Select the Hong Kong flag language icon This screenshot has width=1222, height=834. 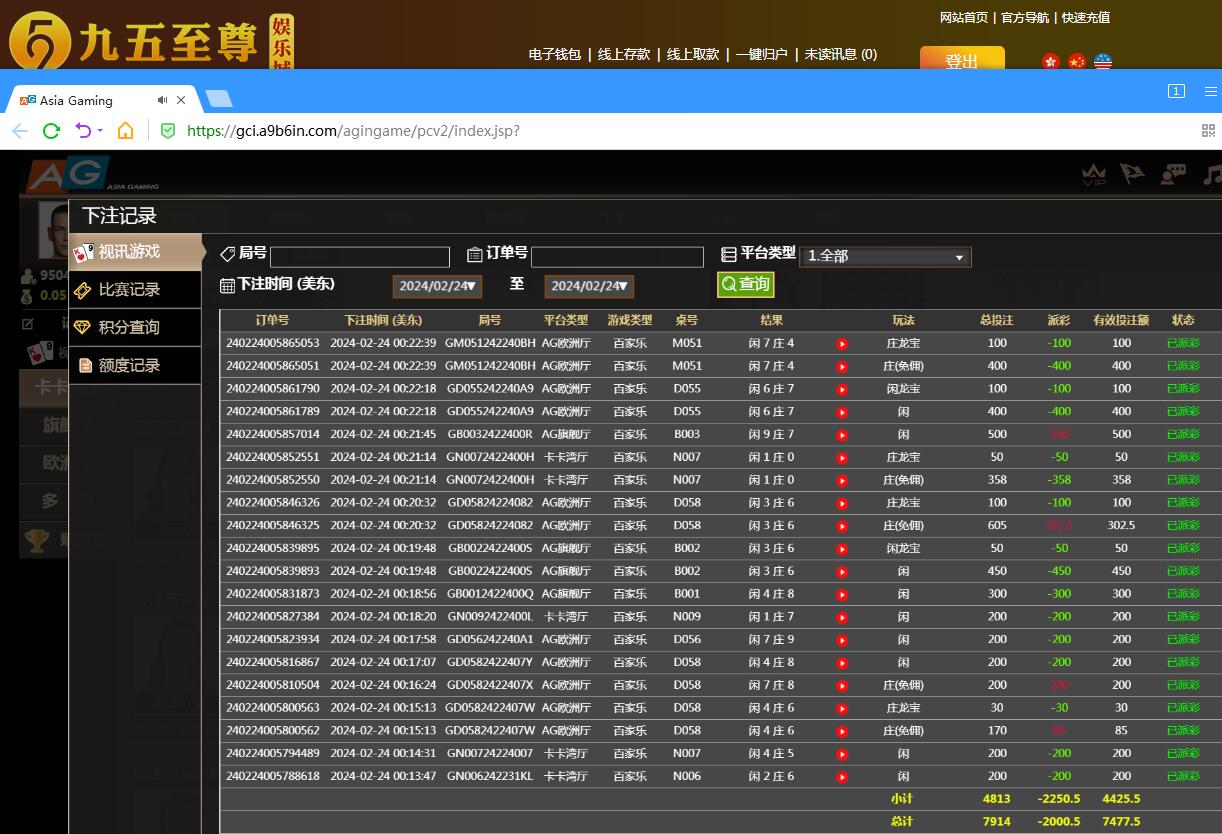point(1051,61)
